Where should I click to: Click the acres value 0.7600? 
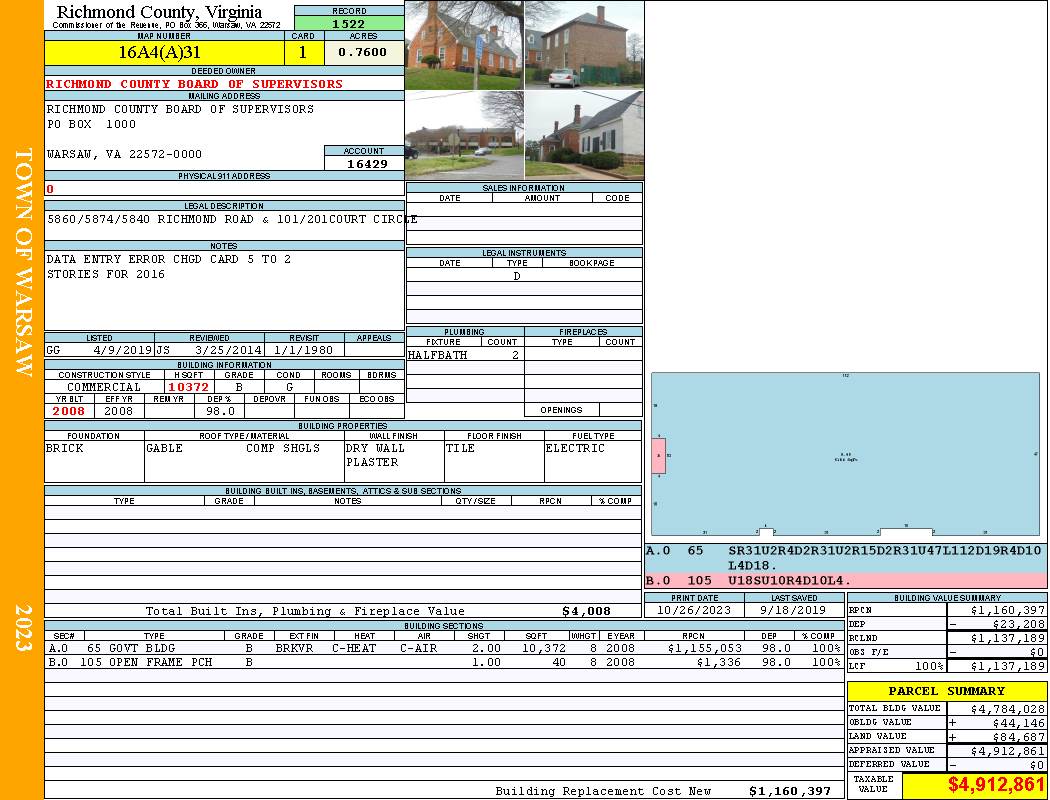(x=363, y=52)
